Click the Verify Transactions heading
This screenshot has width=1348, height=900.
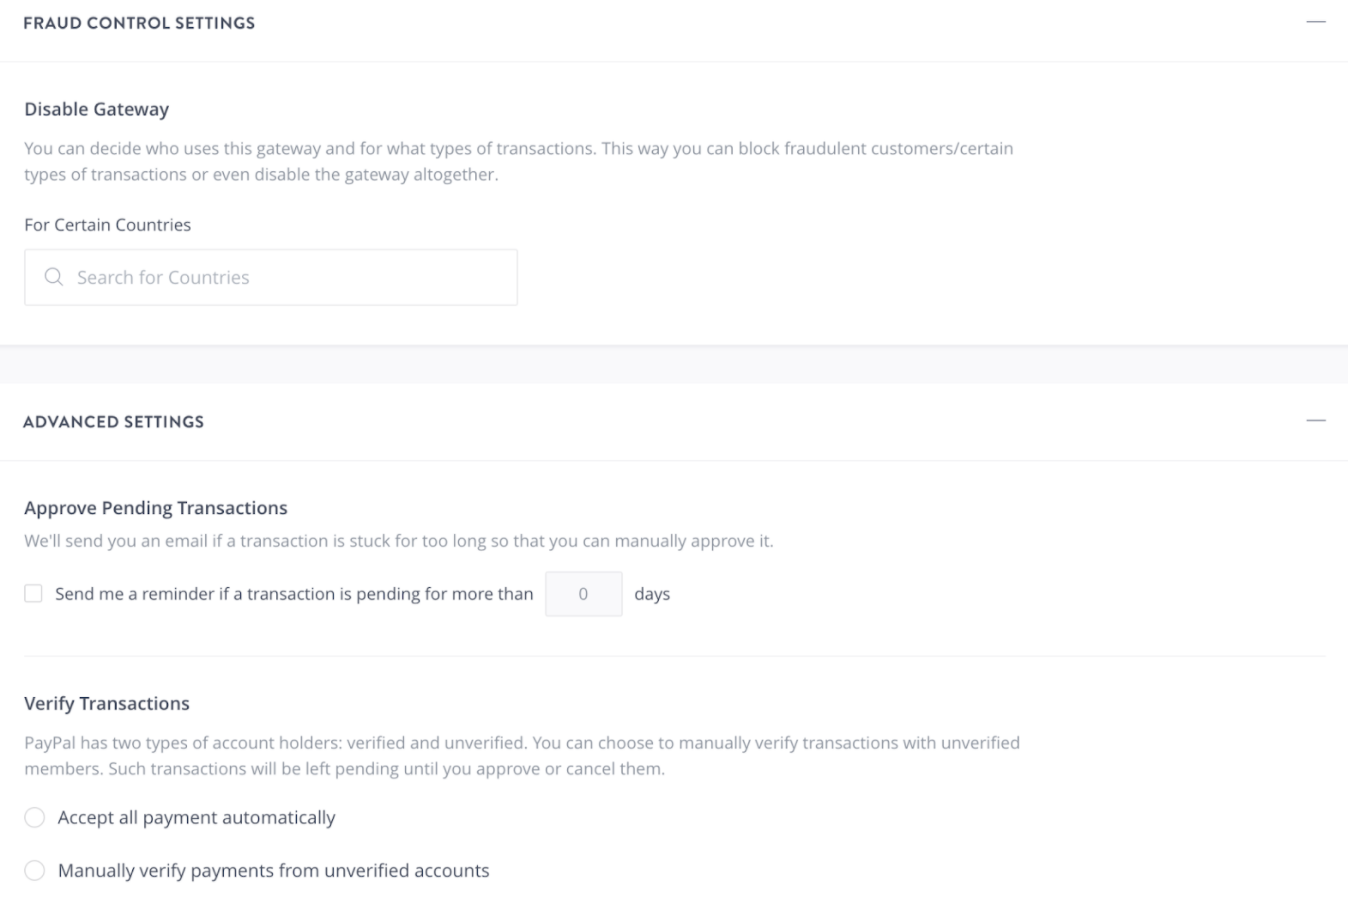coord(107,704)
